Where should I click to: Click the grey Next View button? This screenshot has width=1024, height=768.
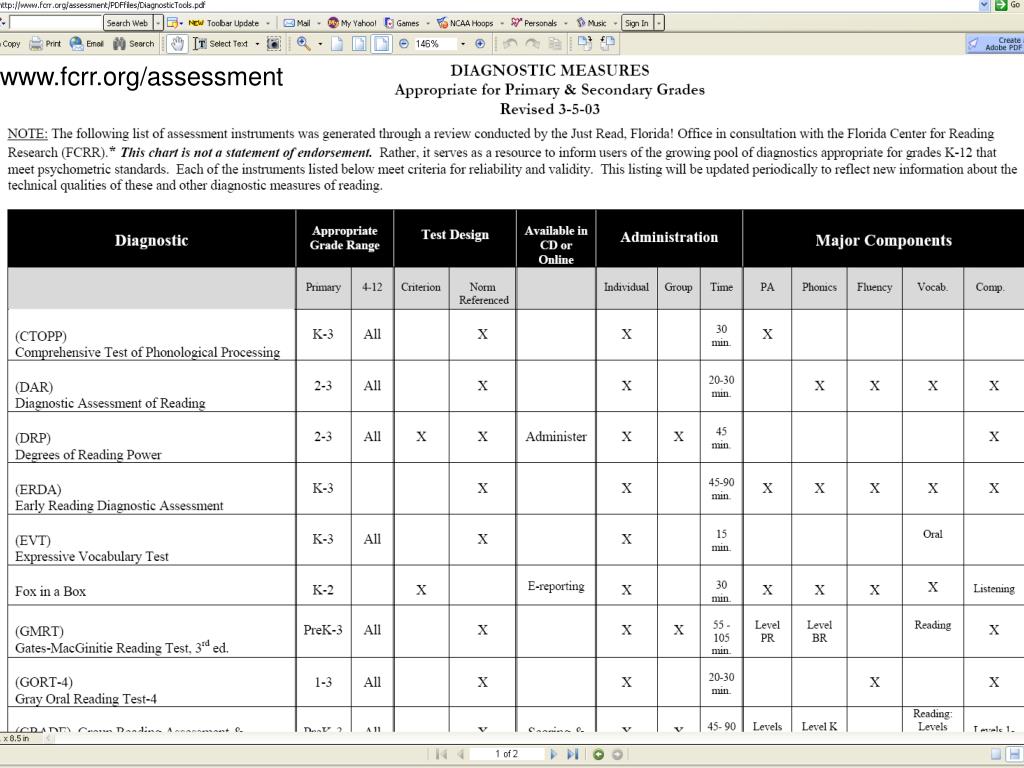(617, 754)
